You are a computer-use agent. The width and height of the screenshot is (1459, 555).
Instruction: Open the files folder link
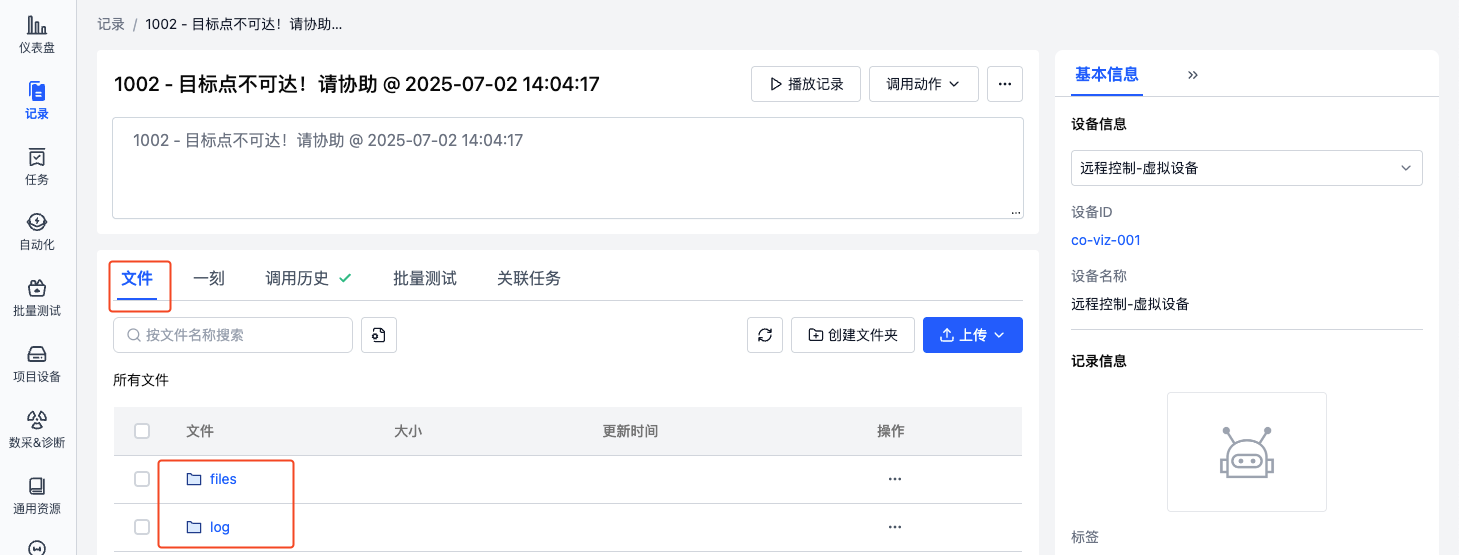223,479
